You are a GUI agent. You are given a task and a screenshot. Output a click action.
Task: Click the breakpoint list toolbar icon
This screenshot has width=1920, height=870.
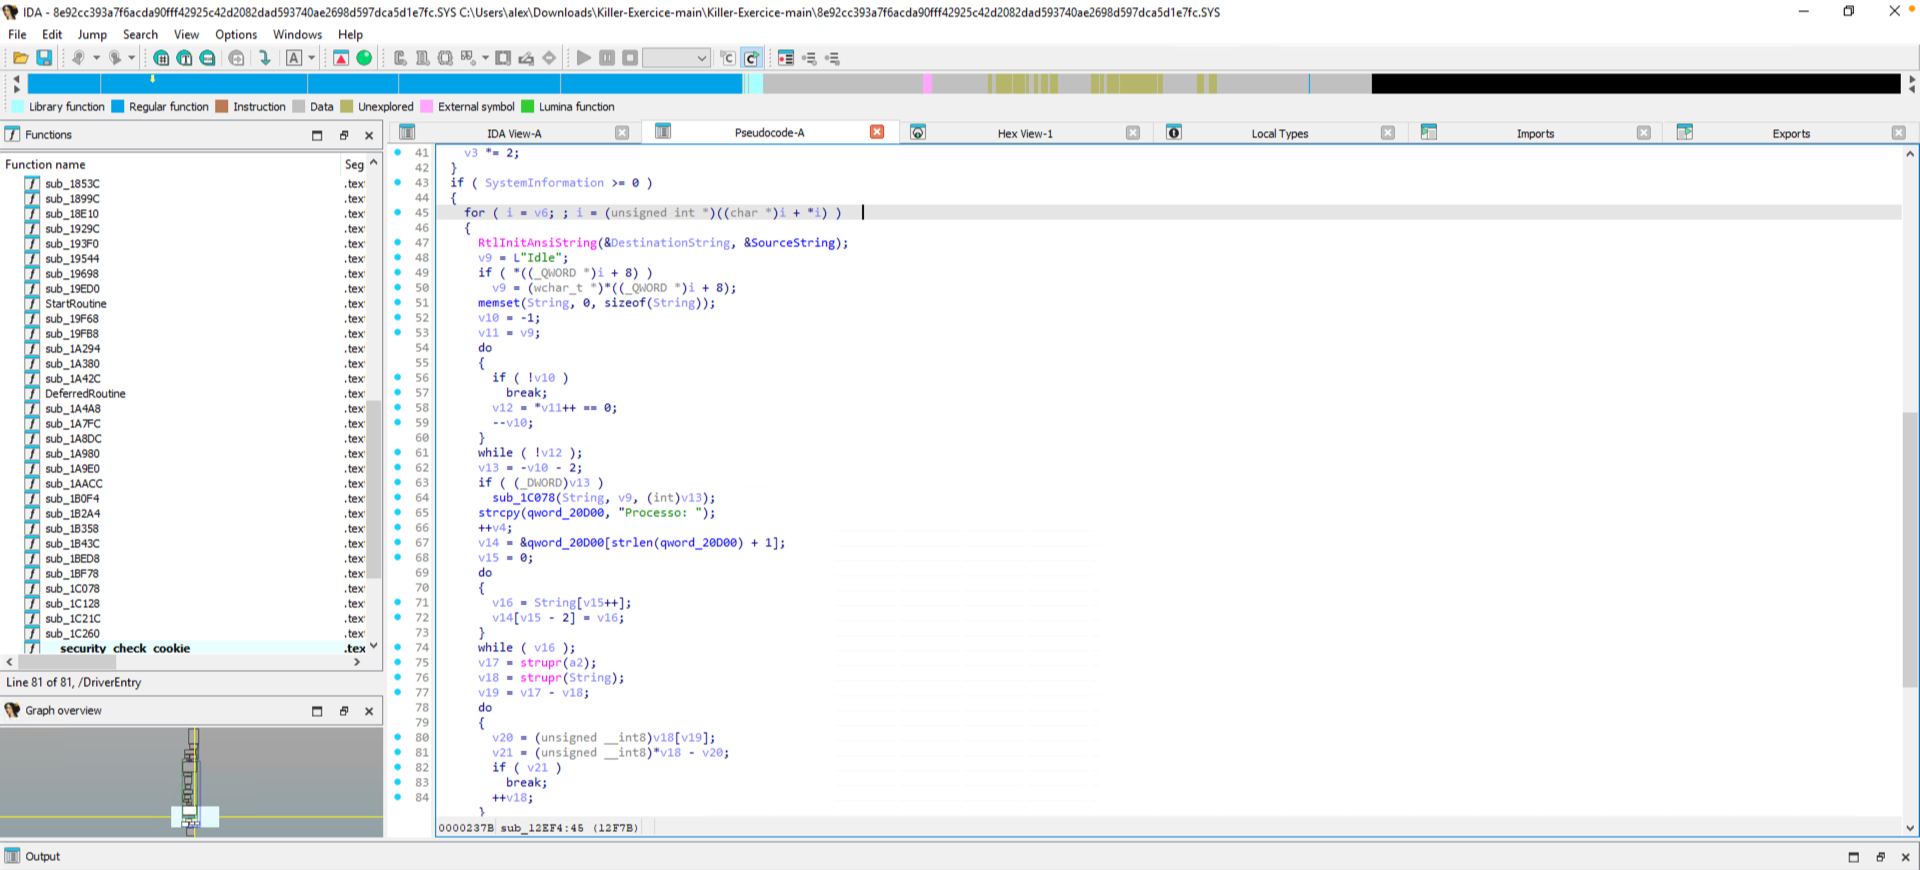point(786,58)
